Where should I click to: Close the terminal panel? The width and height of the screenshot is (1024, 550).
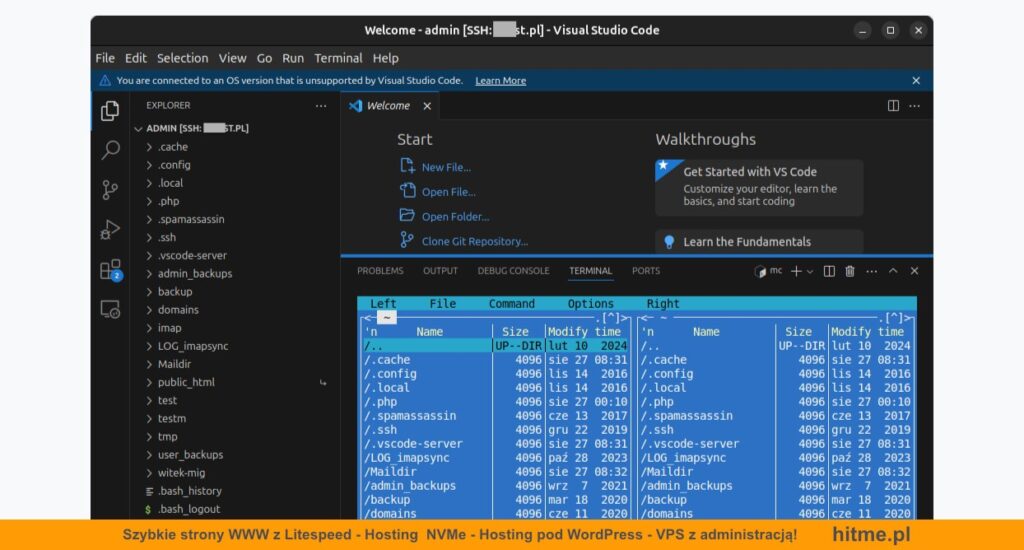914,271
